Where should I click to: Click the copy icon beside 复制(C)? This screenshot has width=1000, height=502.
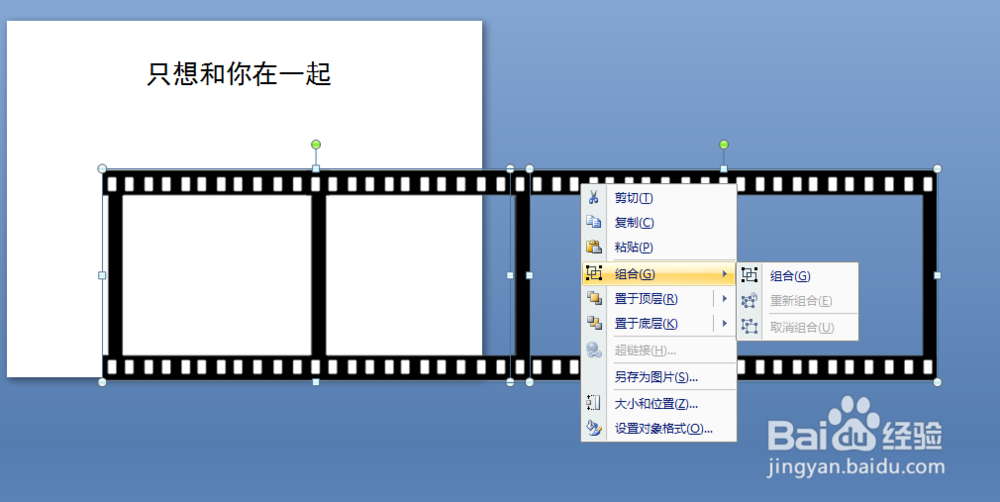[x=594, y=222]
